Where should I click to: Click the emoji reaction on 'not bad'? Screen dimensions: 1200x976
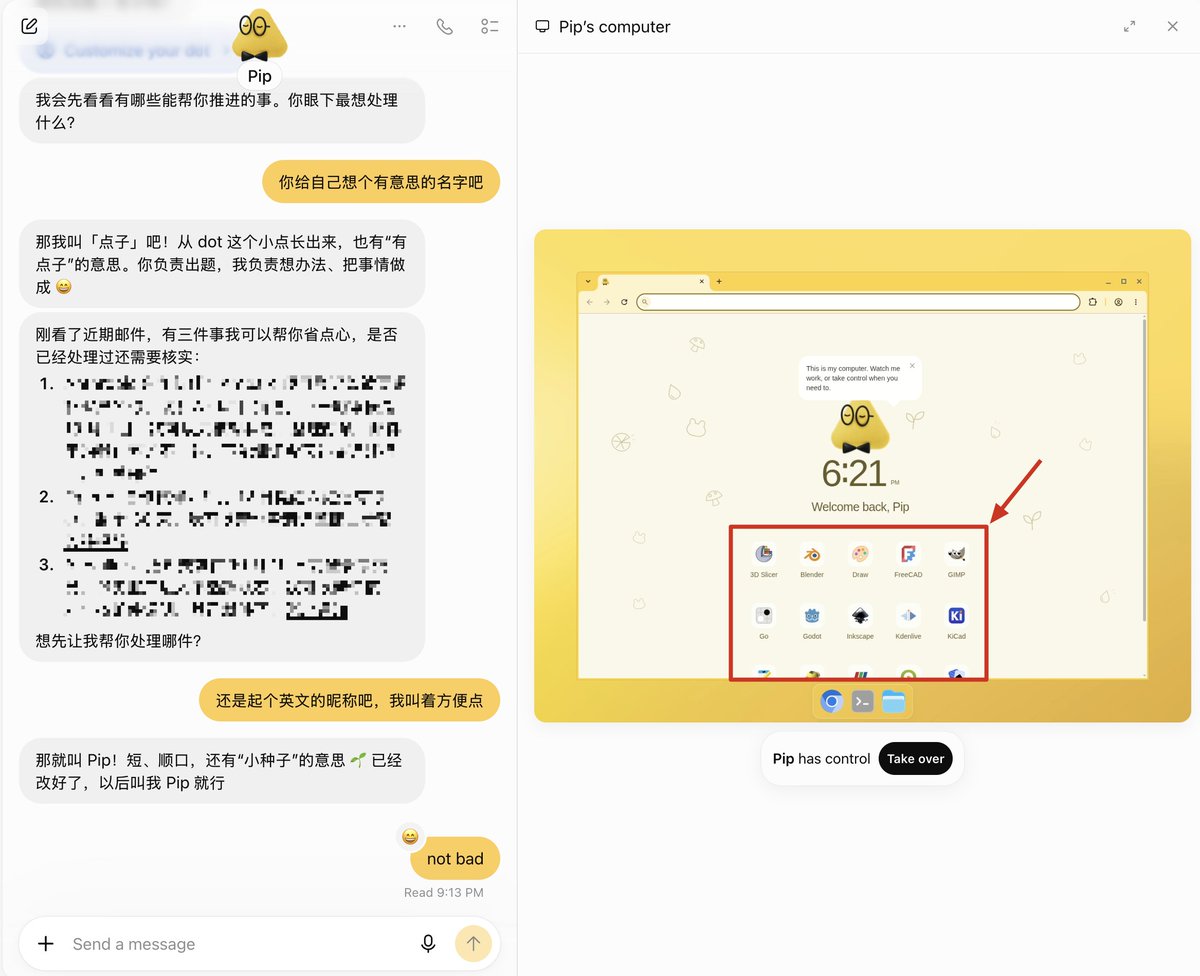coord(409,837)
